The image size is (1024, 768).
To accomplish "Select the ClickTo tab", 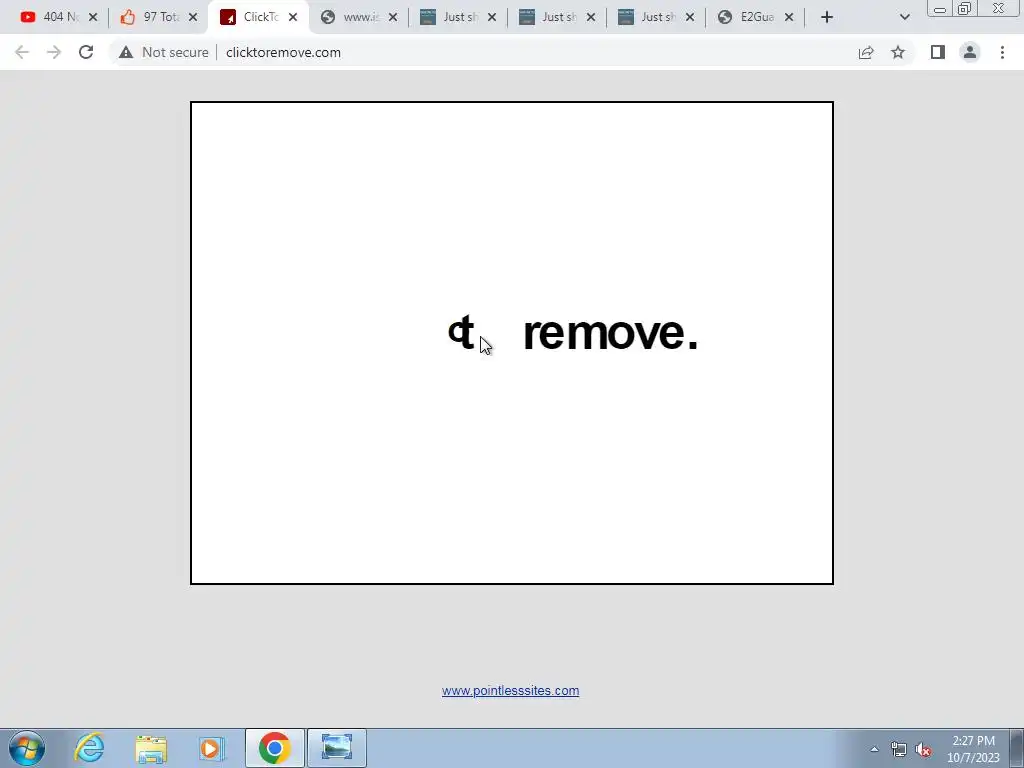I will [x=258, y=17].
